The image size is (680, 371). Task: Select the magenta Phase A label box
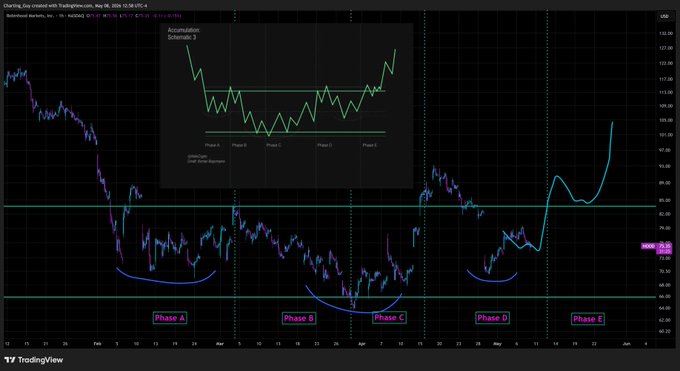click(x=170, y=318)
